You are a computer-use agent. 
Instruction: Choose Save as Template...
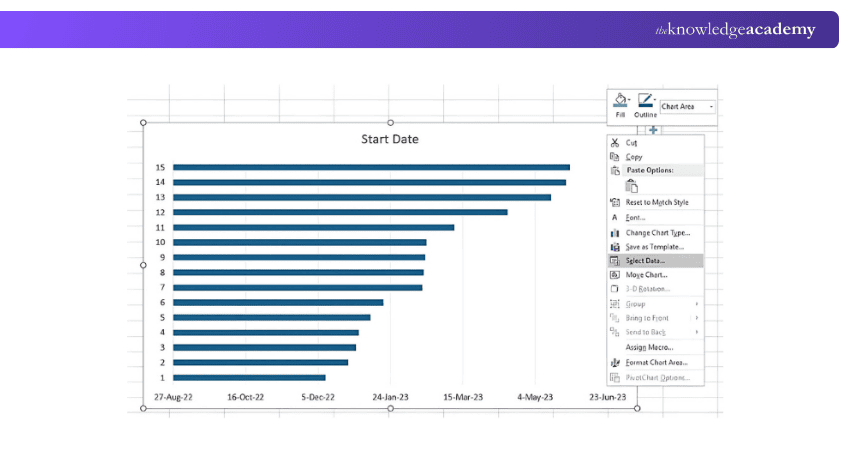pyautogui.click(x=655, y=247)
